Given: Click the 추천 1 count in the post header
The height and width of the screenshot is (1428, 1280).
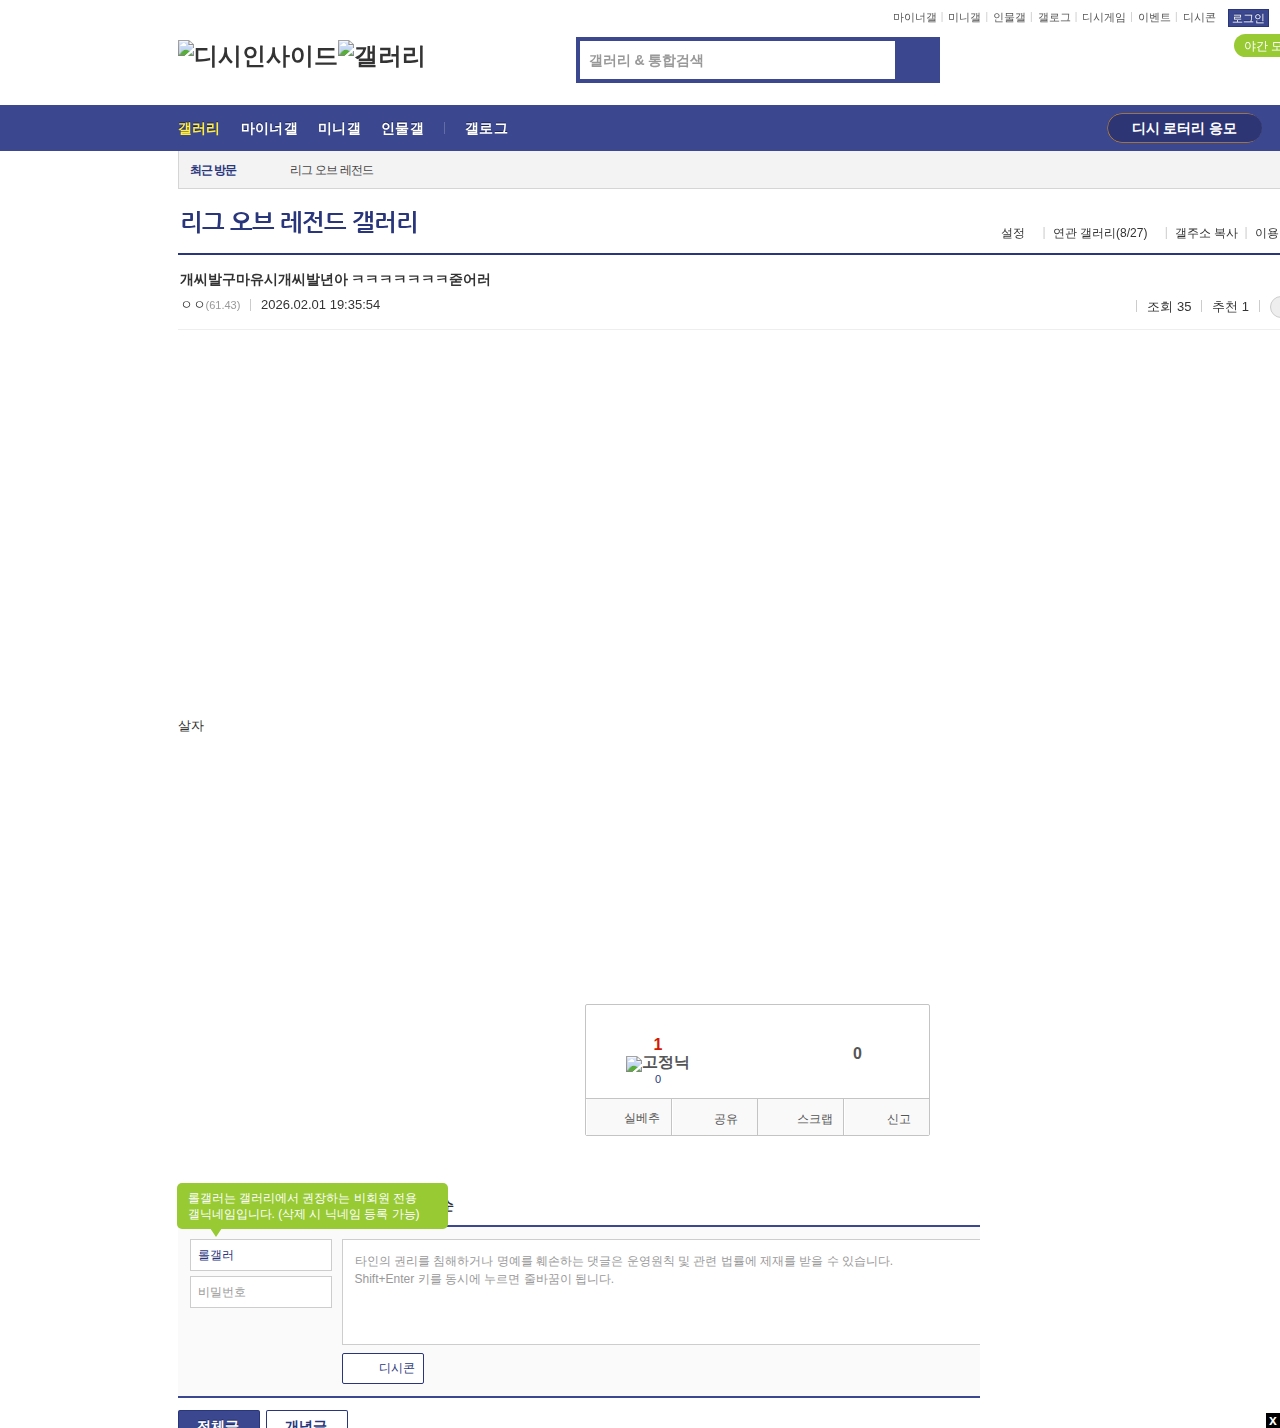Looking at the screenshot, I should [1230, 307].
